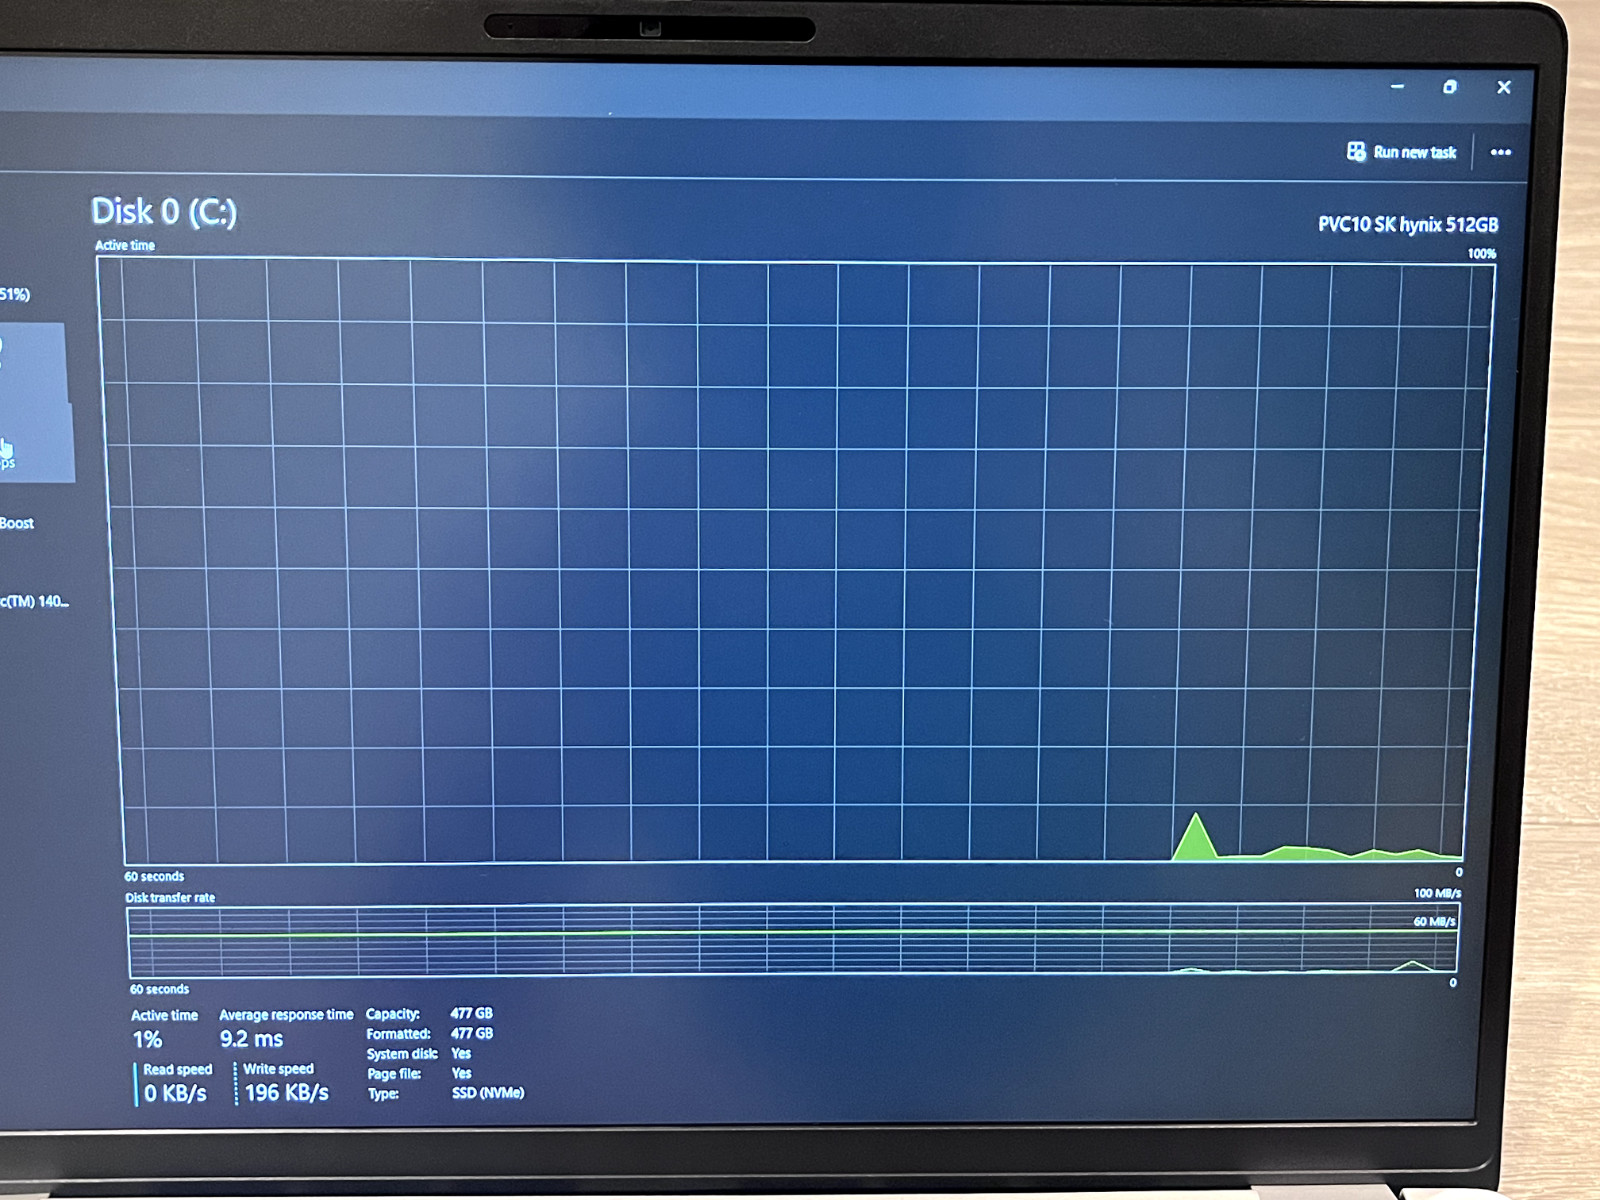Click the Disk 0 (C:) heading
Image resolution: width=1600 pixels, height=1200 pixels.
tap(164, 212)
